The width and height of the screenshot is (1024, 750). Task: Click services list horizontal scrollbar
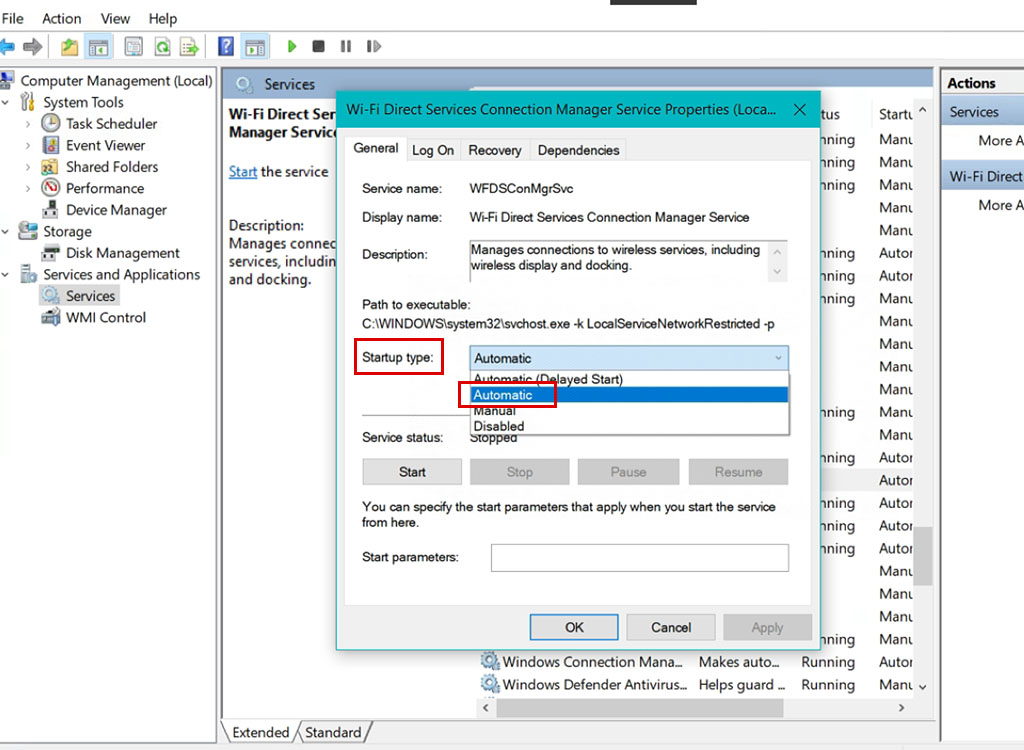tap(639, 708)
